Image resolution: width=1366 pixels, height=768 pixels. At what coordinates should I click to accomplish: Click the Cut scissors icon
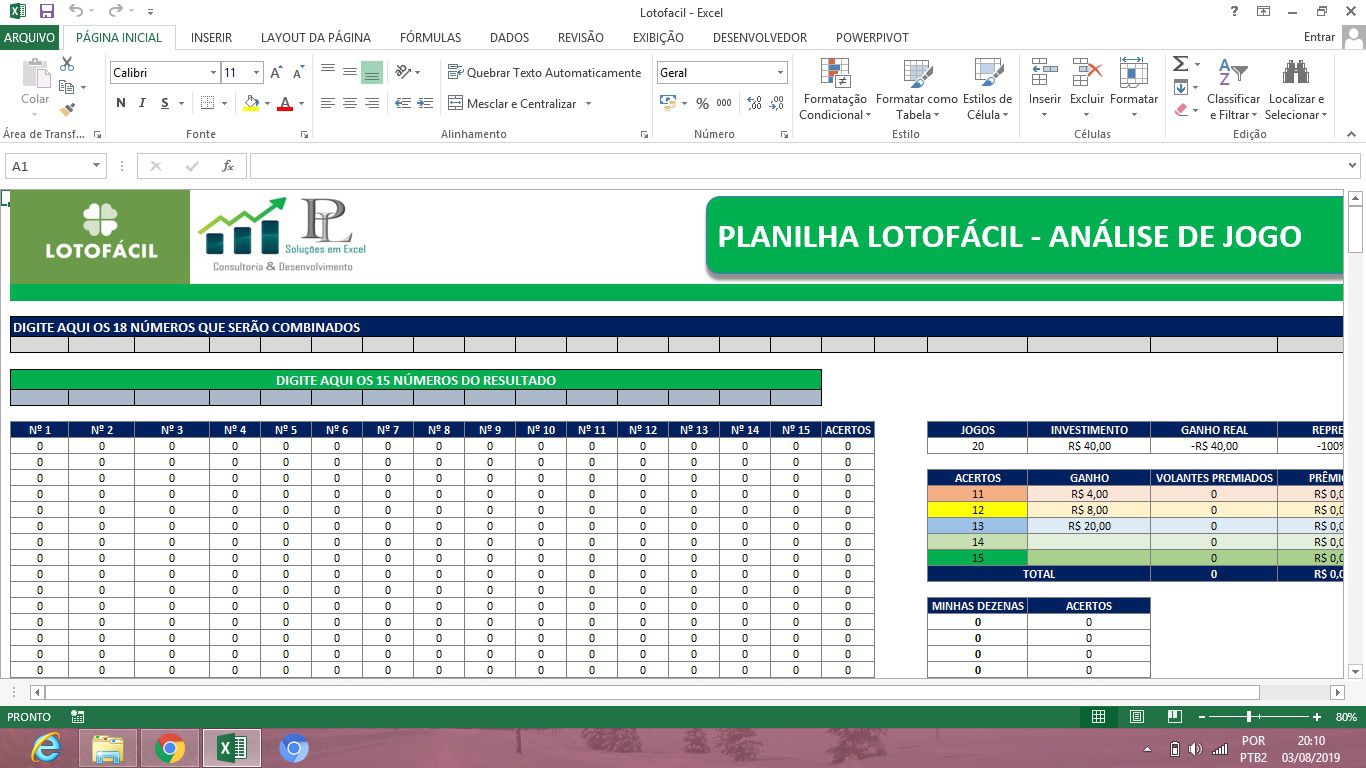pos(67,64)
